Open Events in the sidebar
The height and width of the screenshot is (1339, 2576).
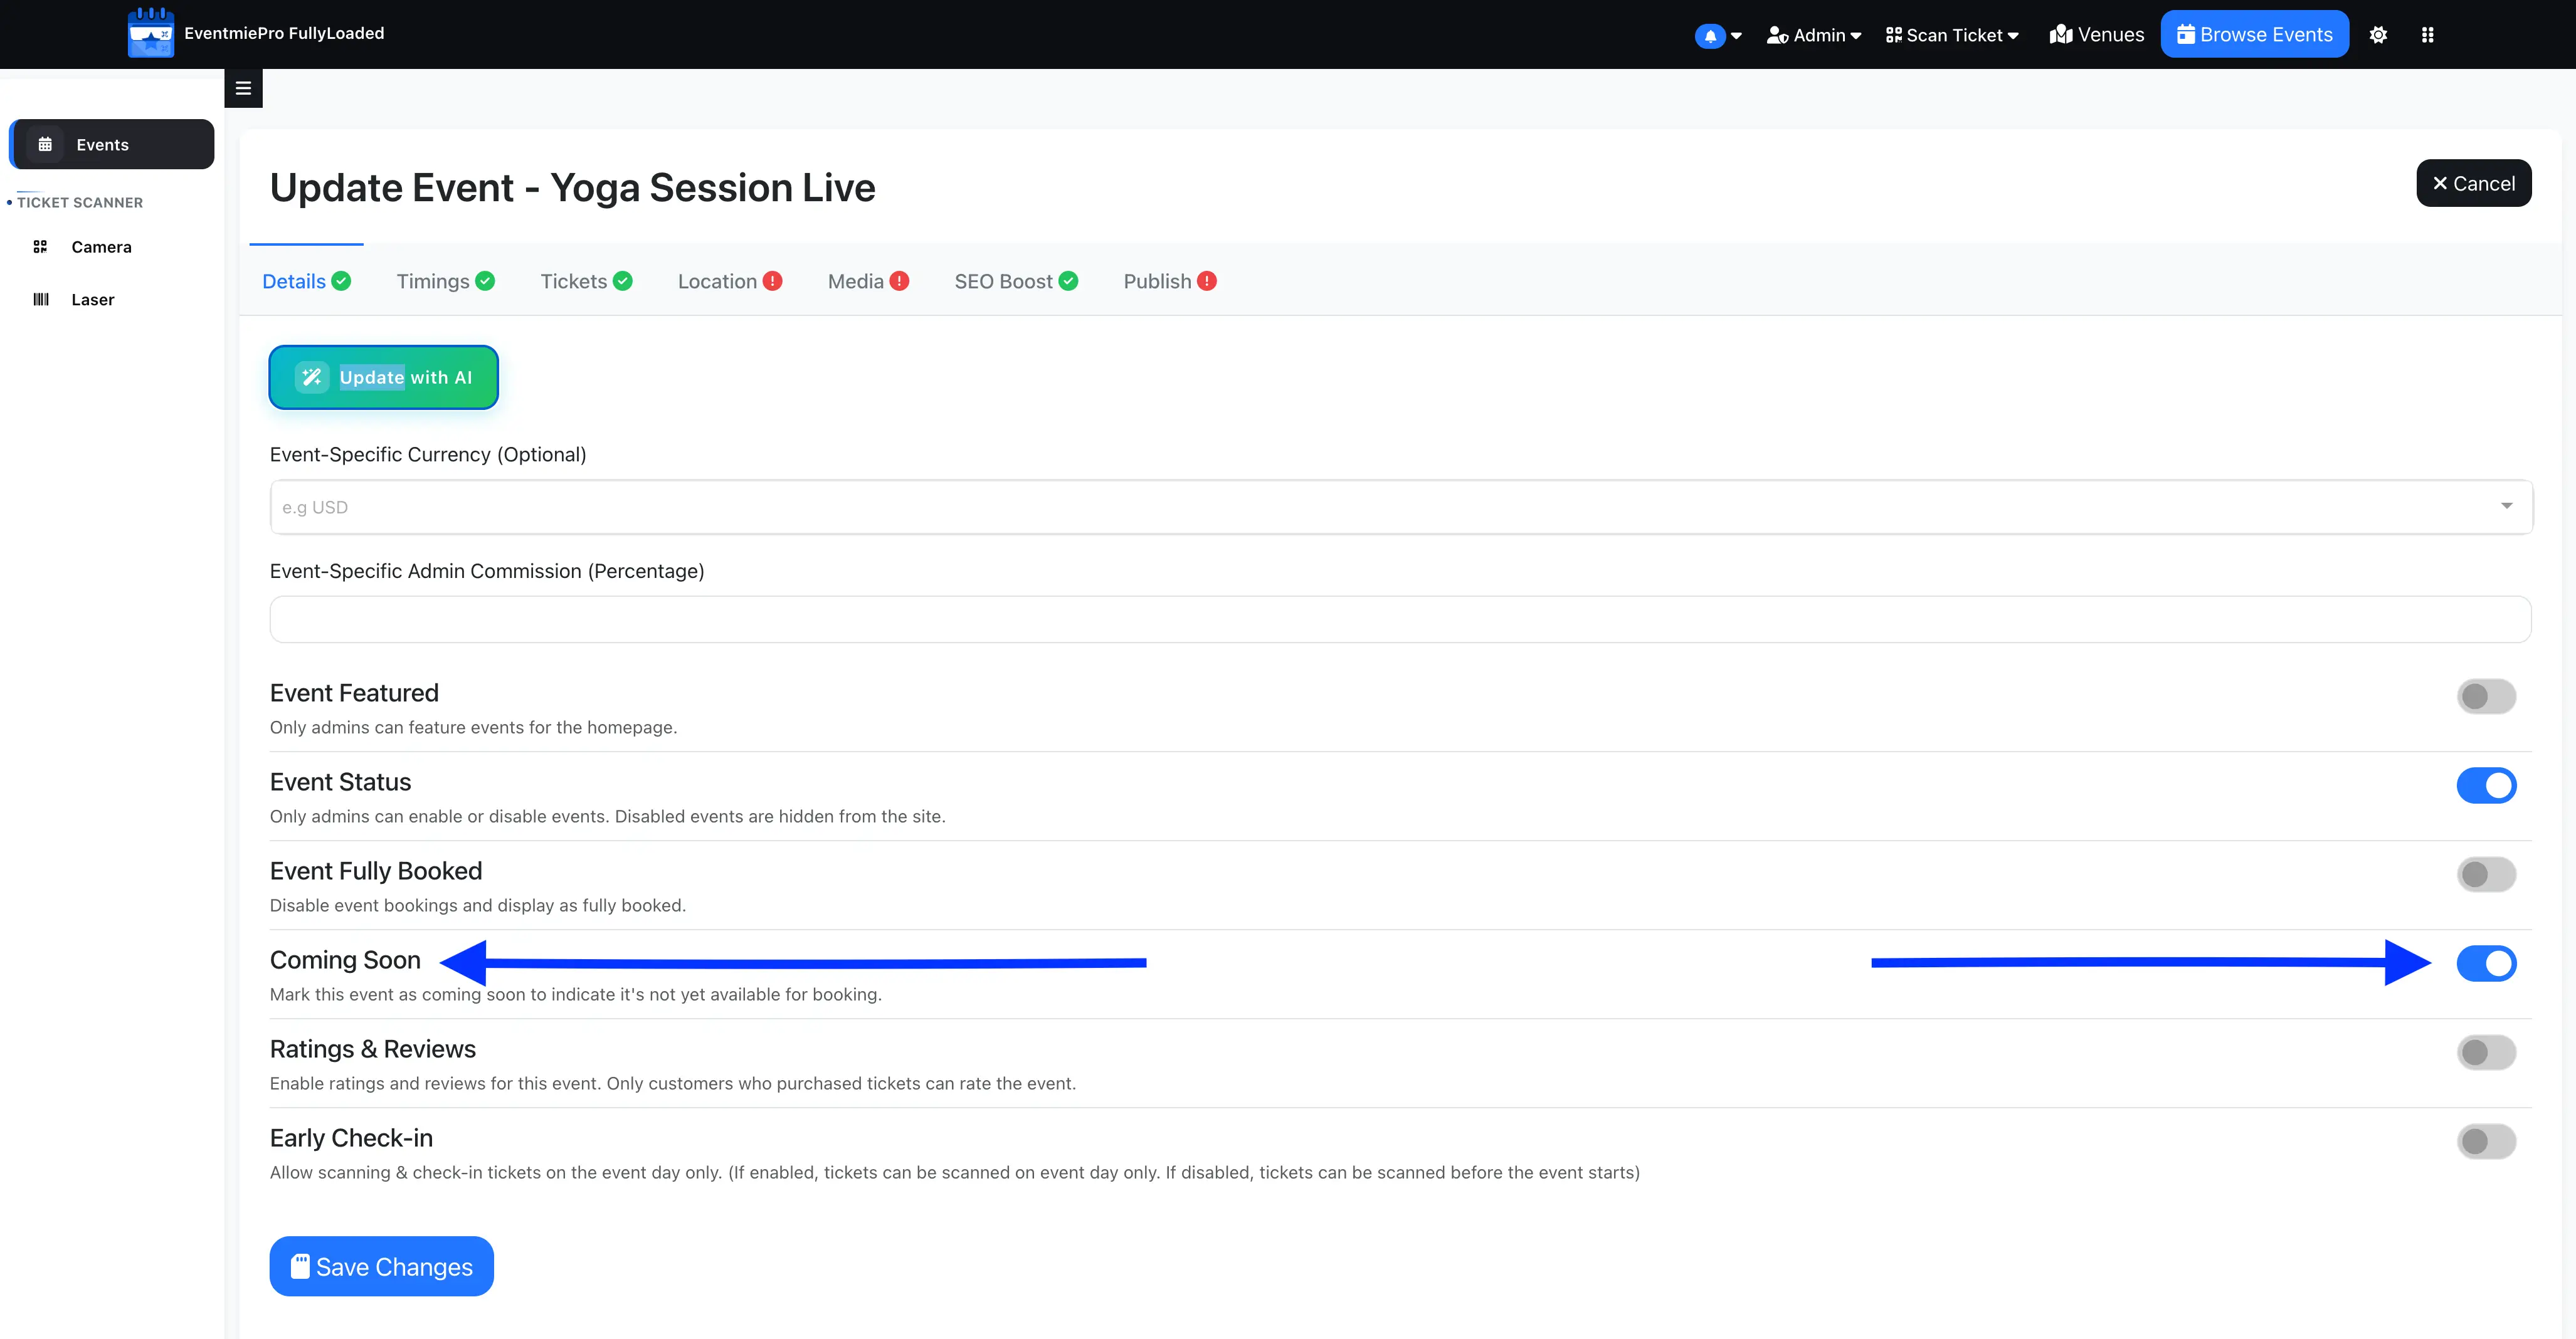click(x=111, y=144)
